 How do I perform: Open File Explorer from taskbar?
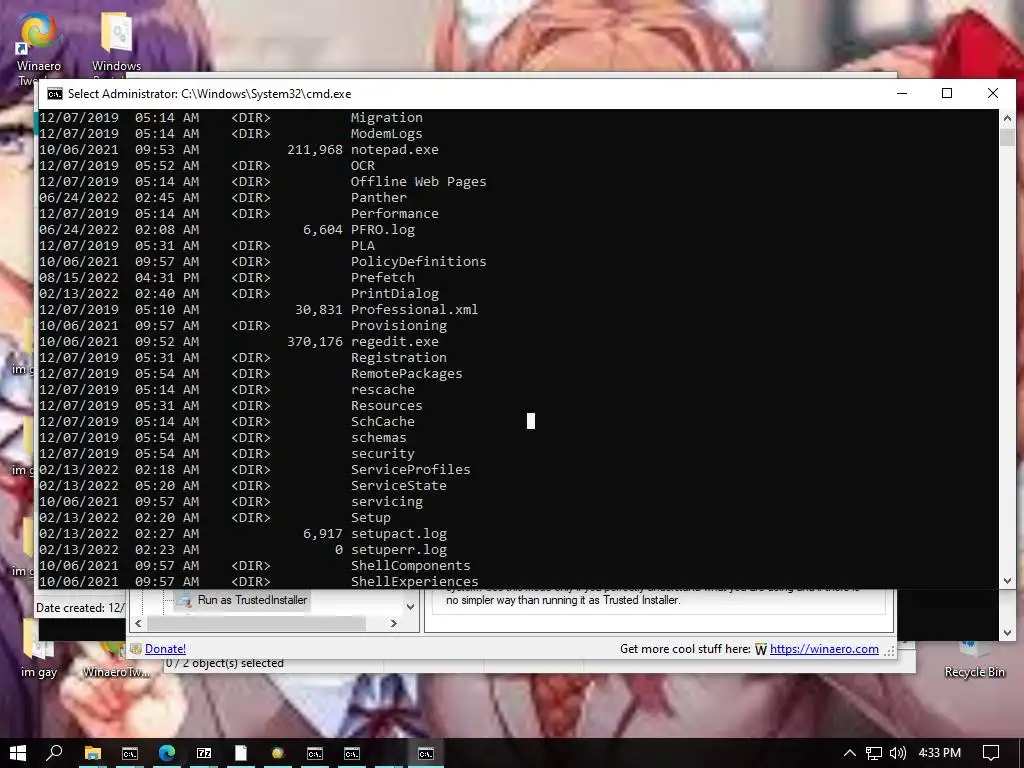click(93, 753)
